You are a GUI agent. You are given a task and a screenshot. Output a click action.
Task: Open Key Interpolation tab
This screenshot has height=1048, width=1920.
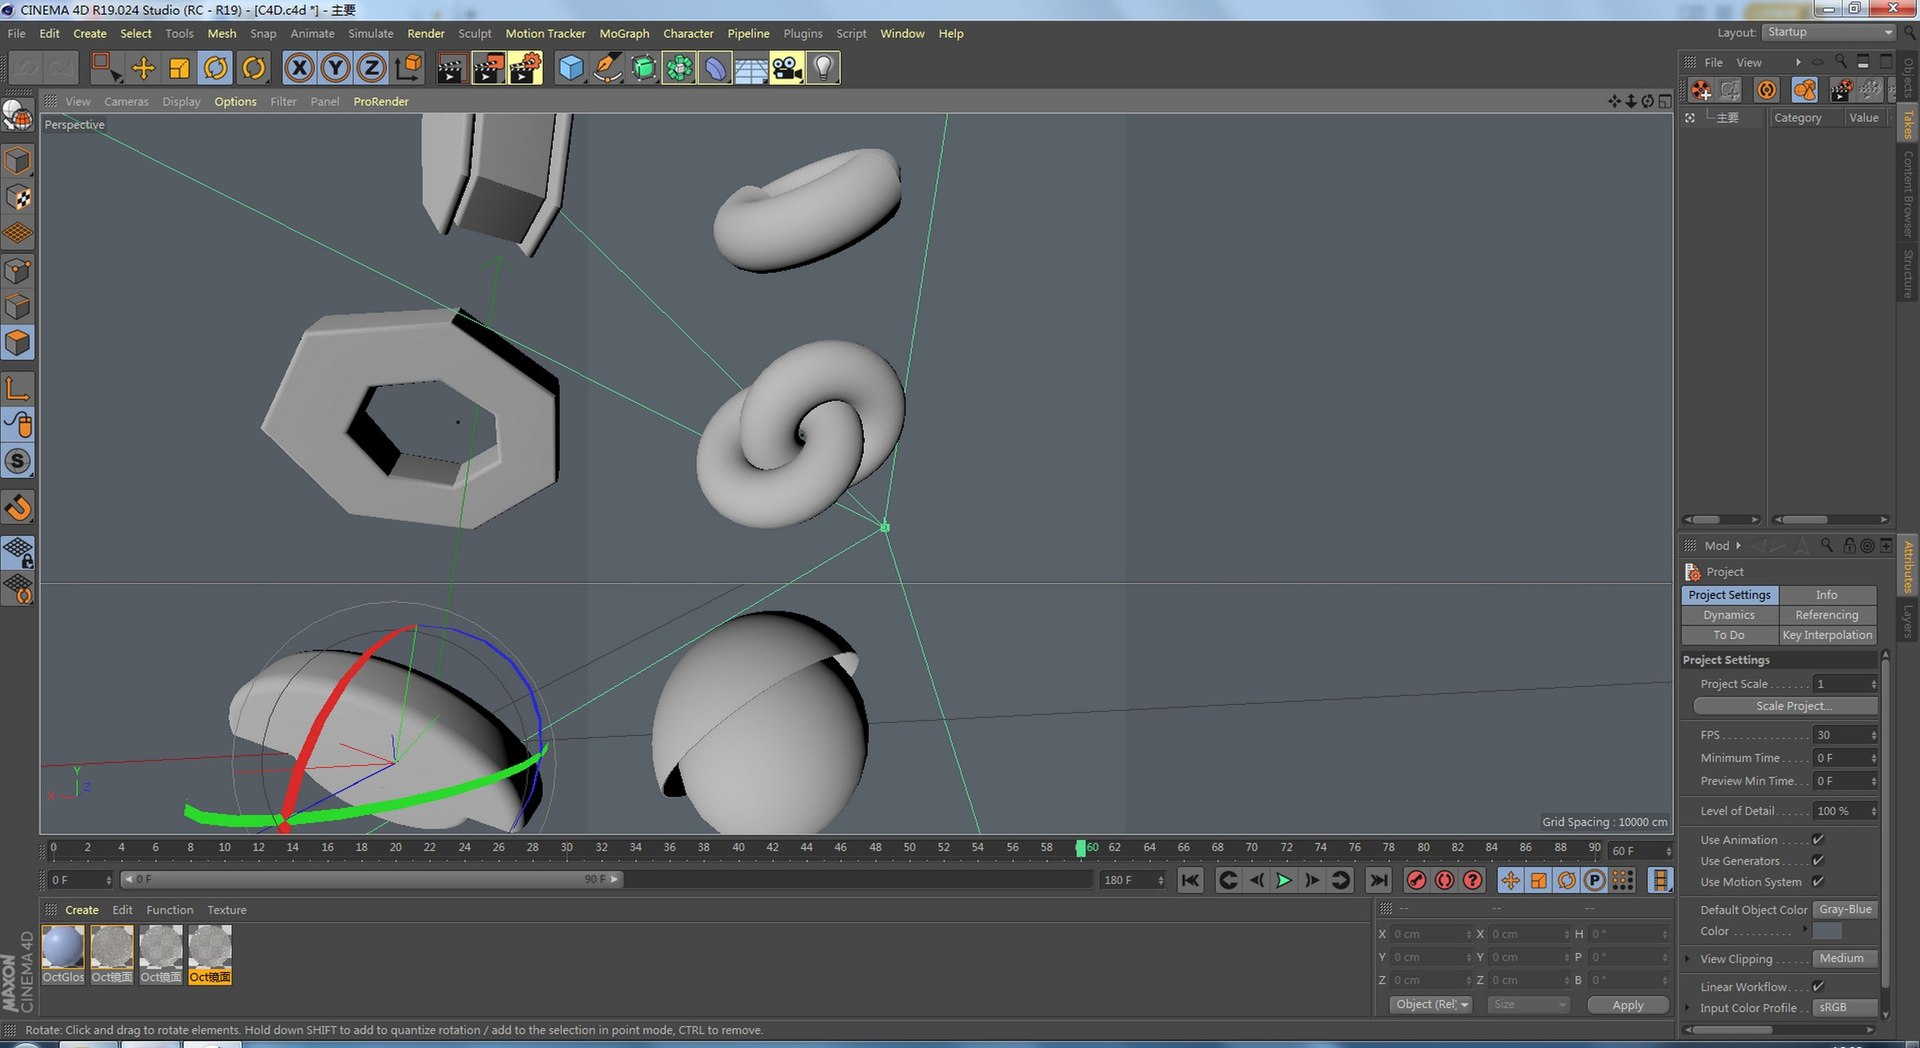(x=1826, y=635)
